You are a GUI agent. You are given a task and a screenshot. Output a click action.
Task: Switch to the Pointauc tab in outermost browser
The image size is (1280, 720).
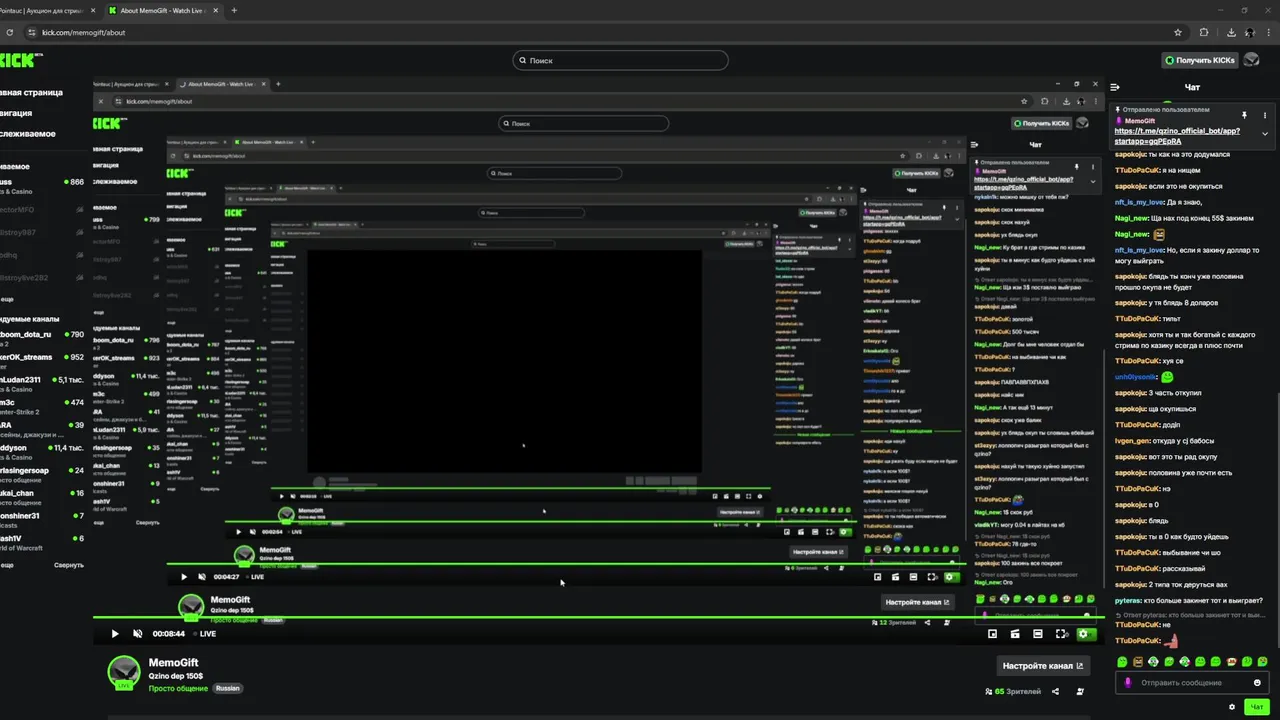(40, 10)
